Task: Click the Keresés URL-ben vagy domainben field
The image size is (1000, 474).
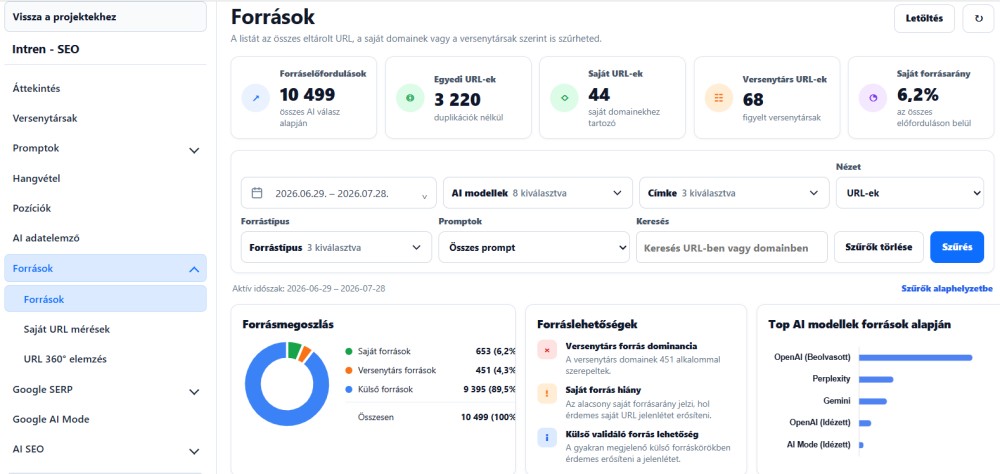Action: click(732, 247)
